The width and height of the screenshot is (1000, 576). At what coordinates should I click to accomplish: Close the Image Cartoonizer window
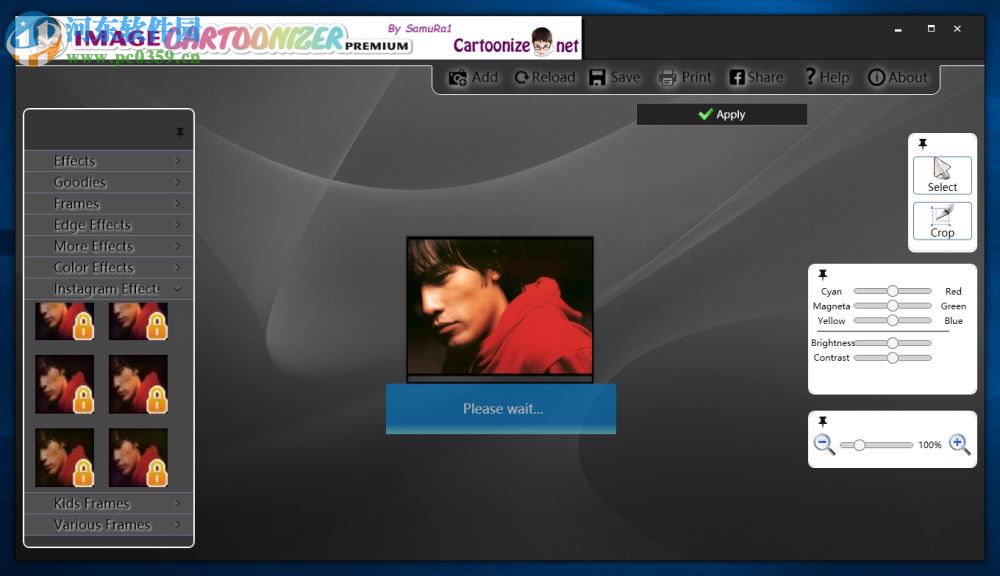[x=957, y=29]
